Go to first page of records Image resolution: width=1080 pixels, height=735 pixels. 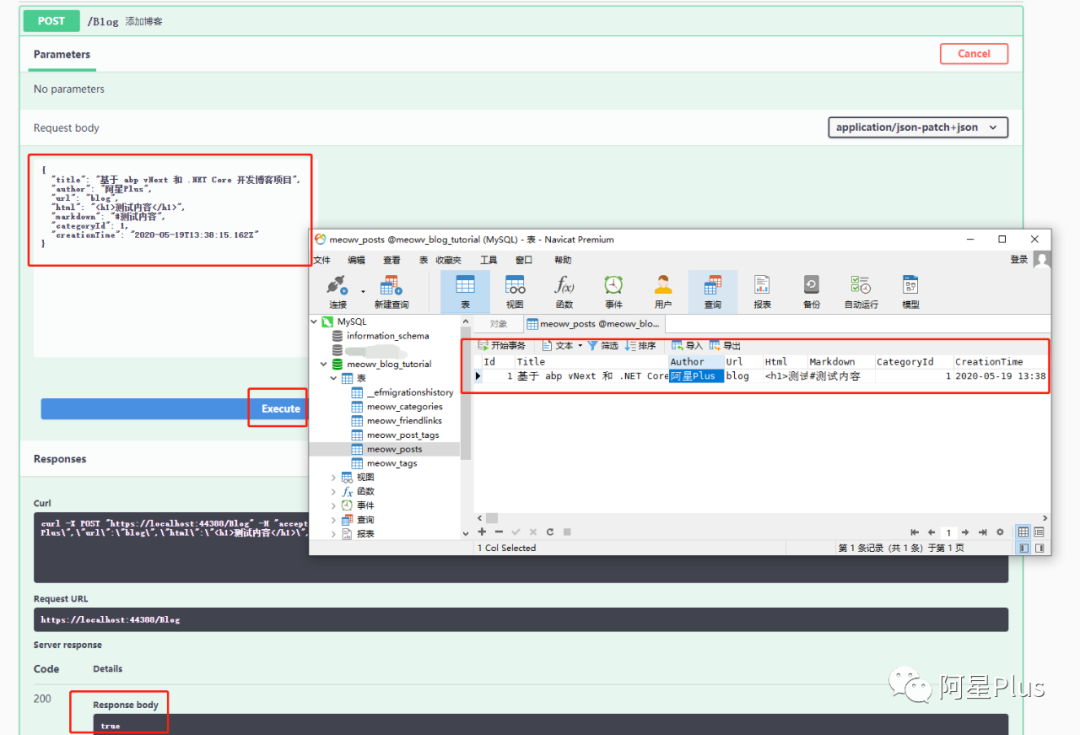[x=914, y=532]
